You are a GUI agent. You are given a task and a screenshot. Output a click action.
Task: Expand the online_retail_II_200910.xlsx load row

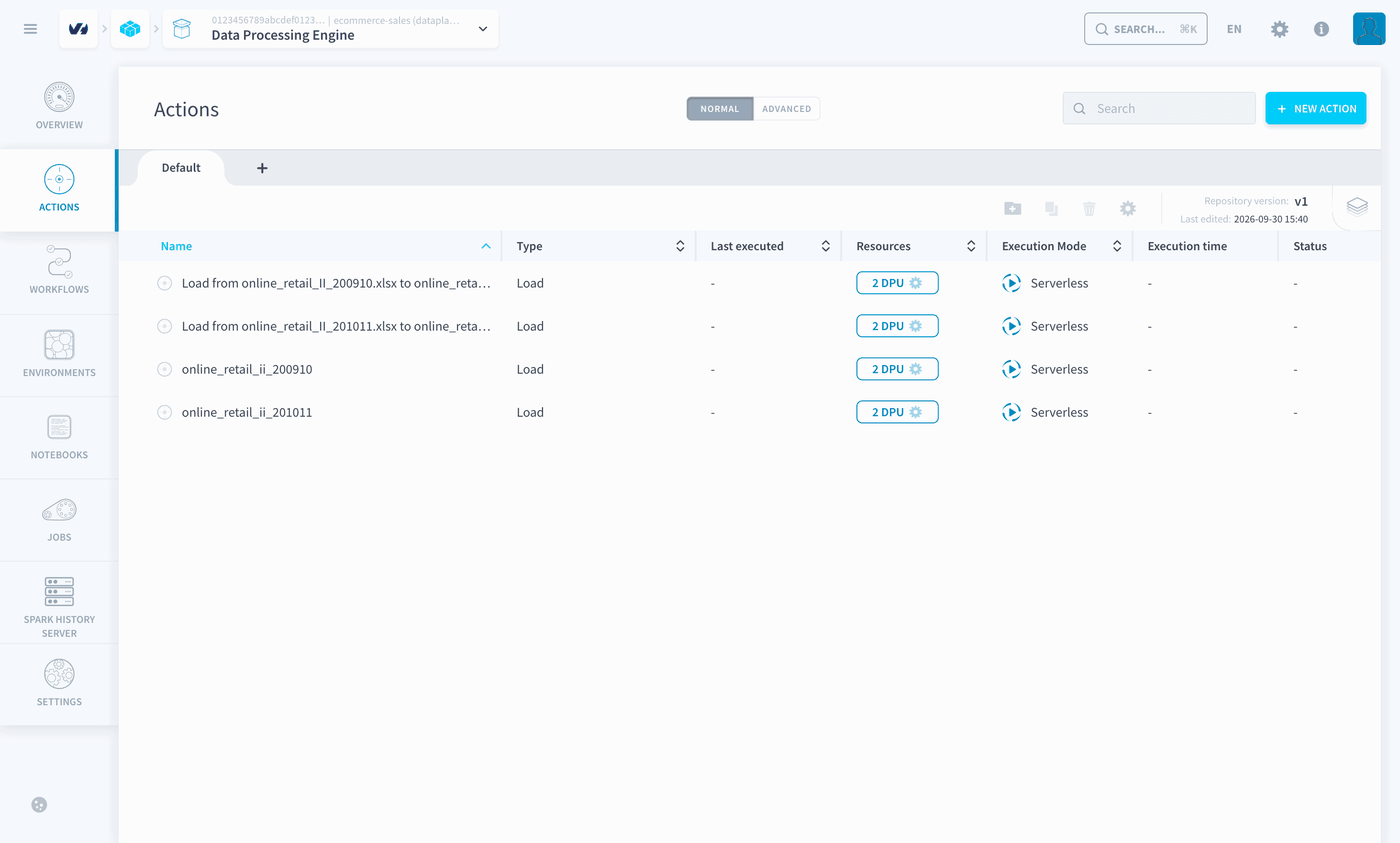165,283
